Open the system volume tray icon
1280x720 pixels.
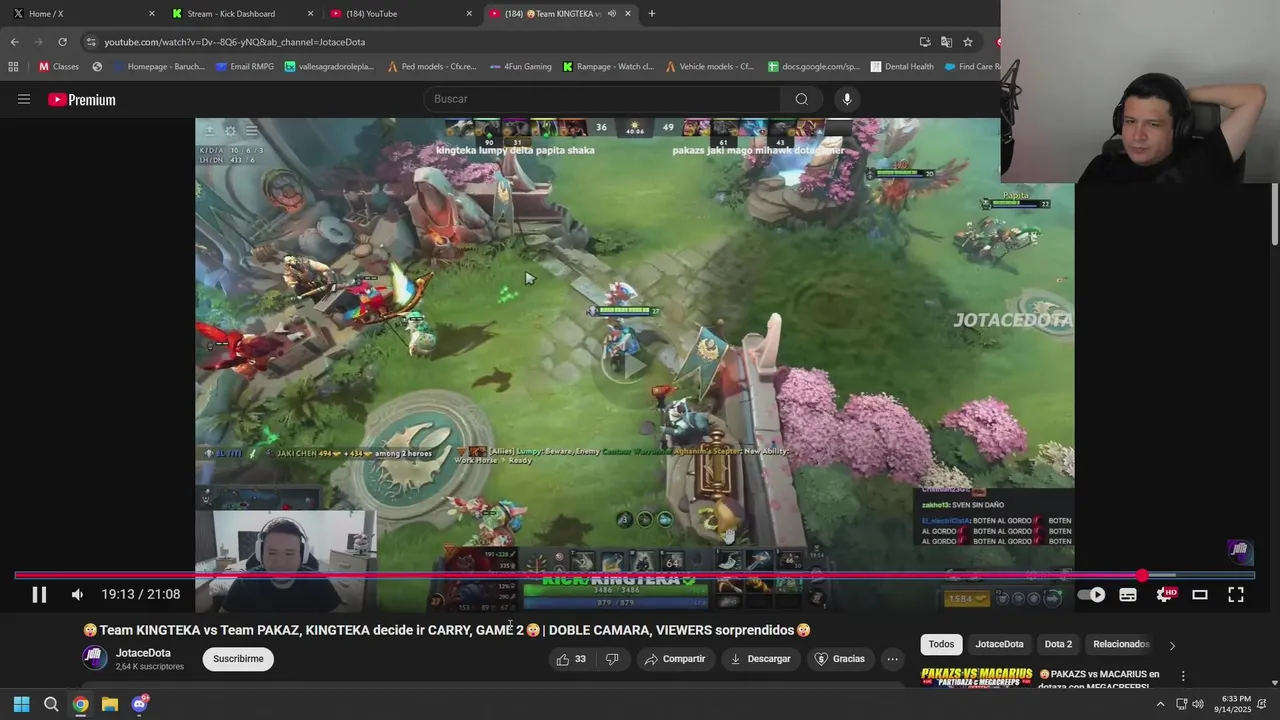pyautogui.click(x=1198, y=704)
